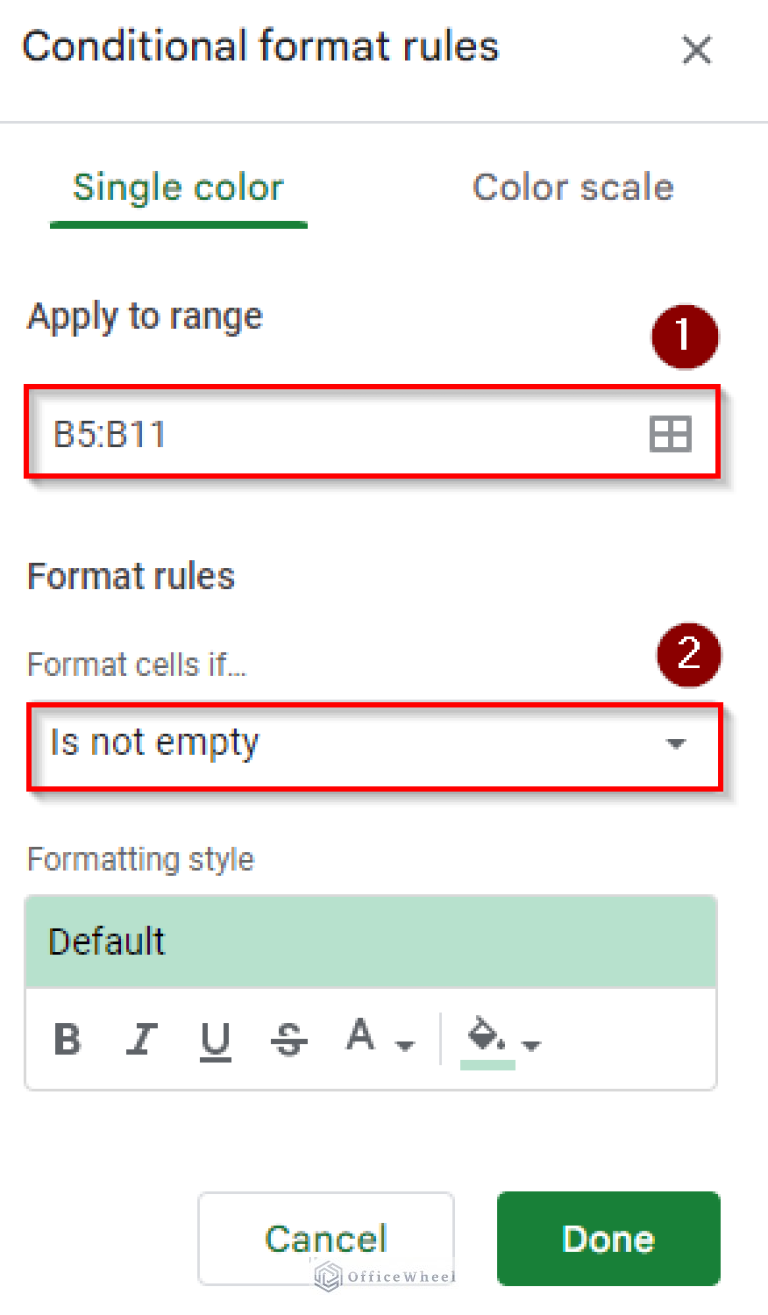The image size is (768, 1315).
Task: Close the Conditional format rules panel
Action: (x=696, y=50)
